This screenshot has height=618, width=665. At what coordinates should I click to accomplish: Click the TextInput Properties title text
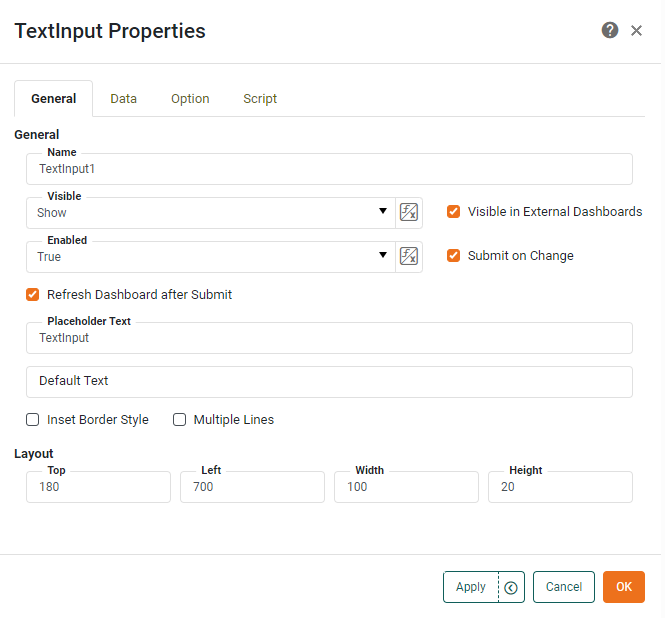pyautogui.click(x=110, y=31)
